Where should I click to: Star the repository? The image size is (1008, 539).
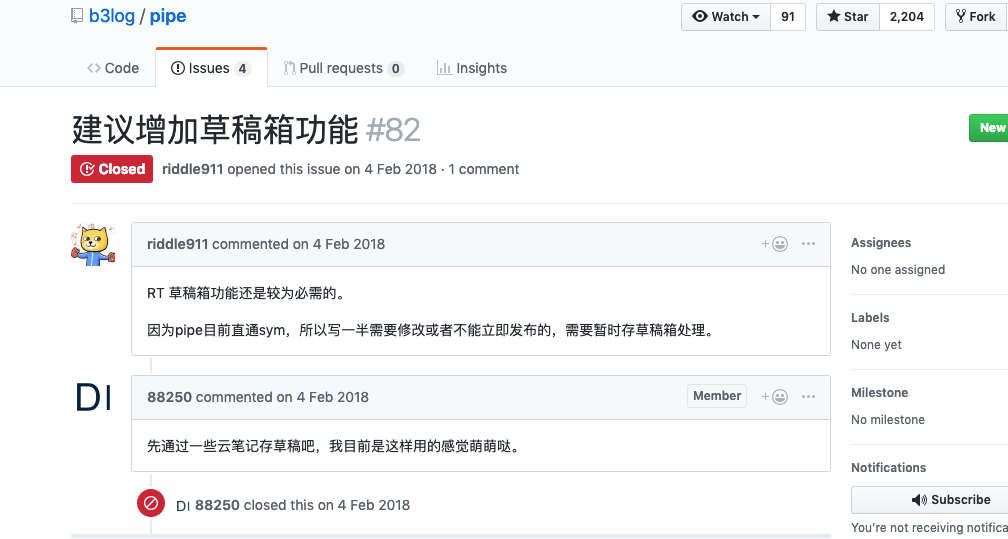point(848,17)
